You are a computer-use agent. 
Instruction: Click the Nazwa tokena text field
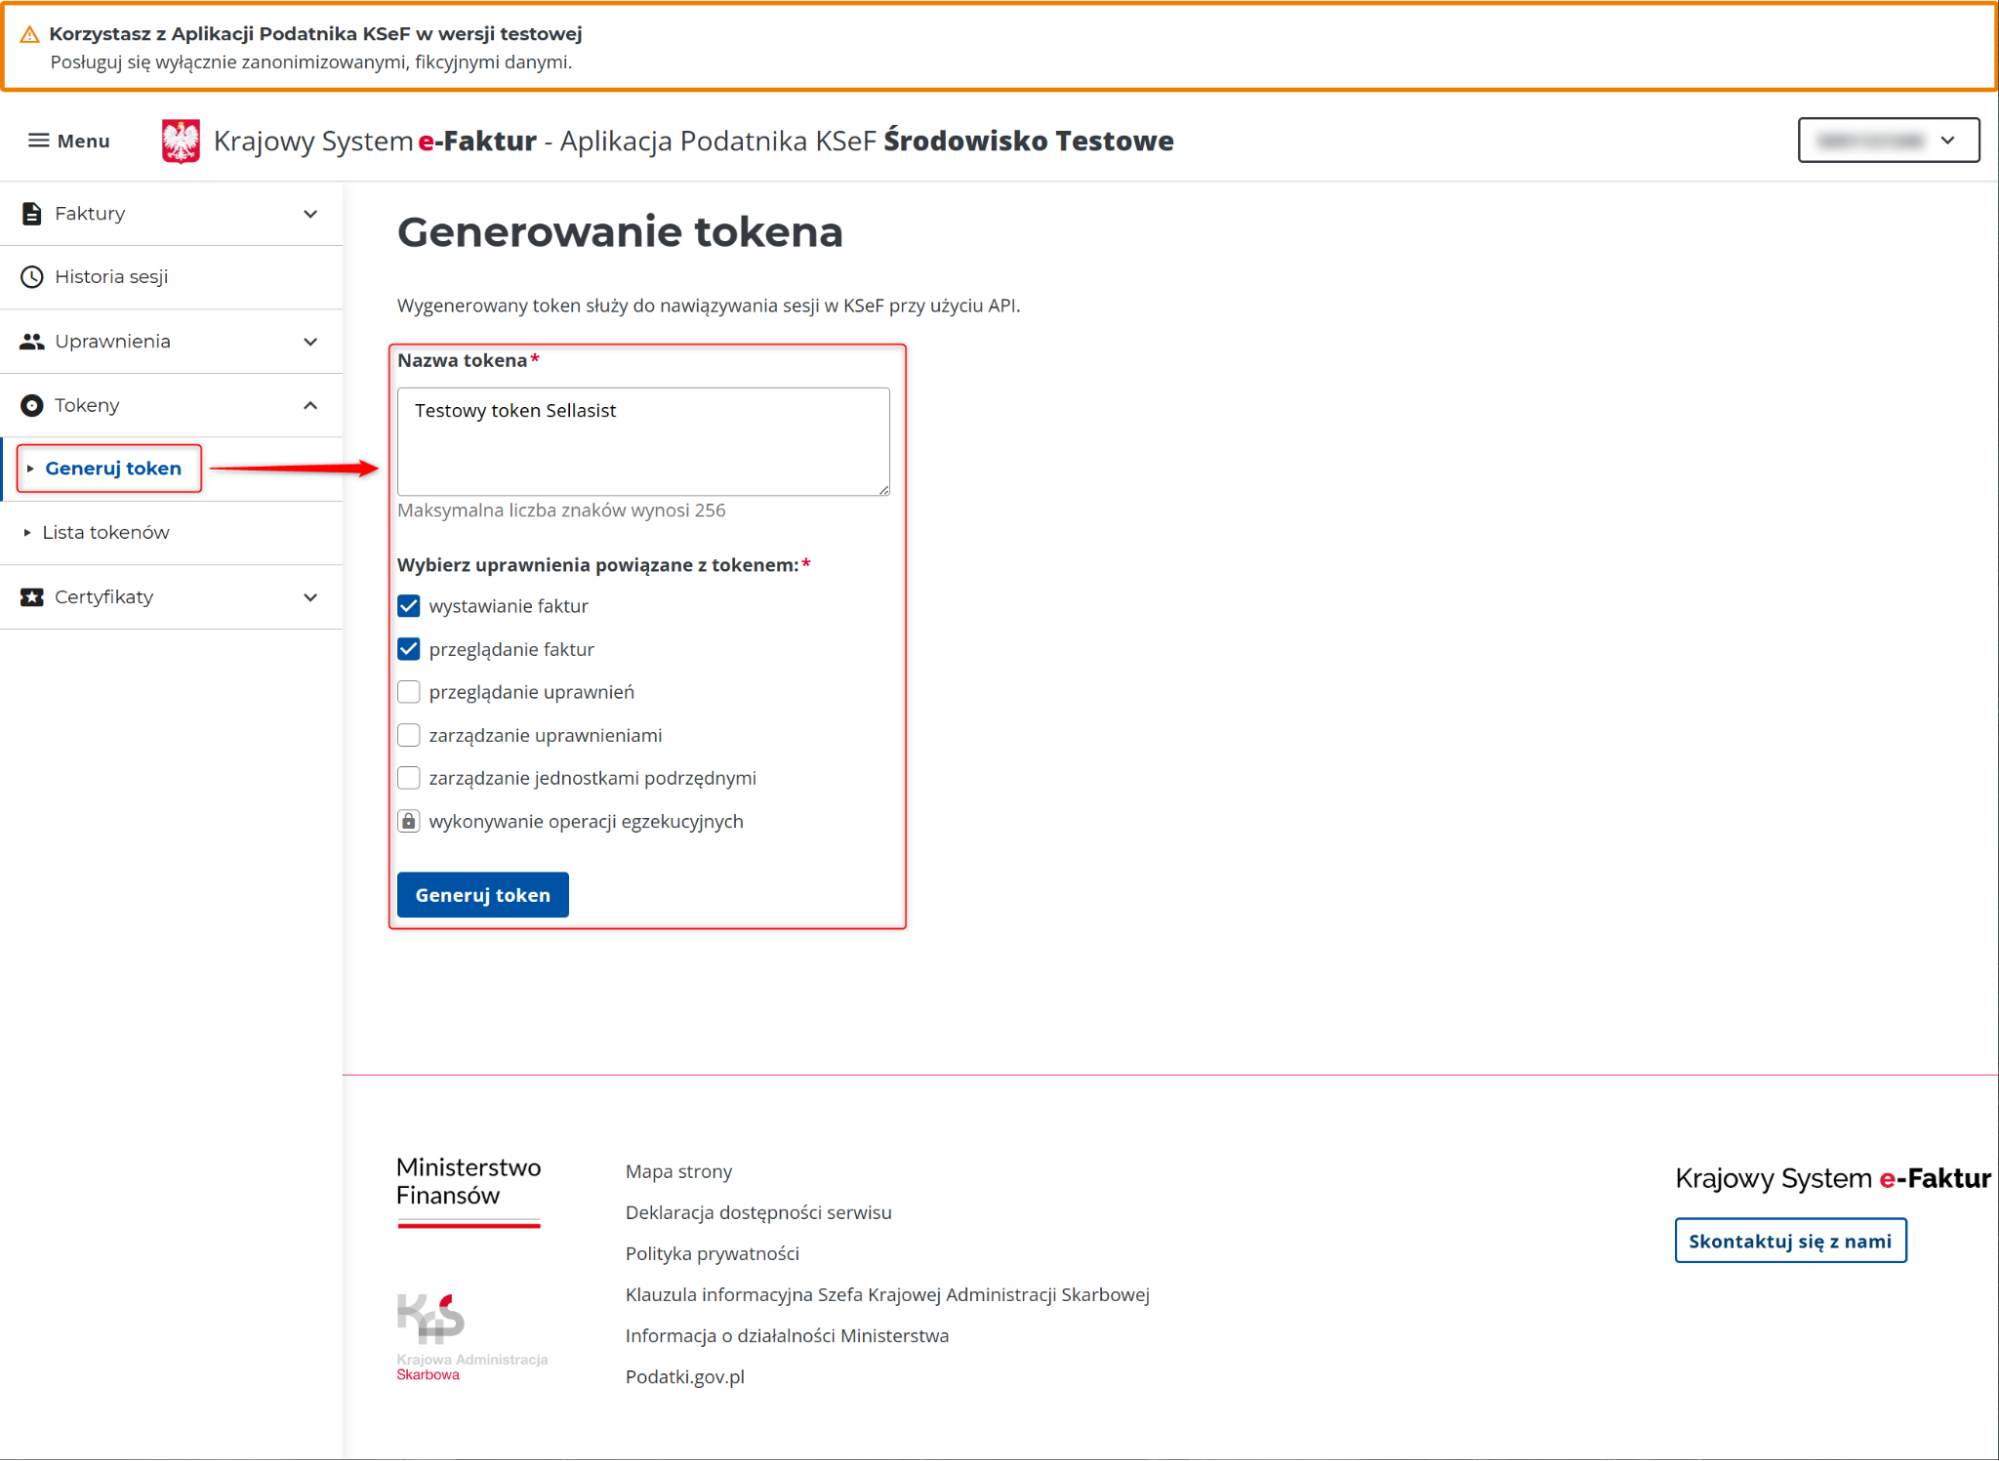coord(643,441)
